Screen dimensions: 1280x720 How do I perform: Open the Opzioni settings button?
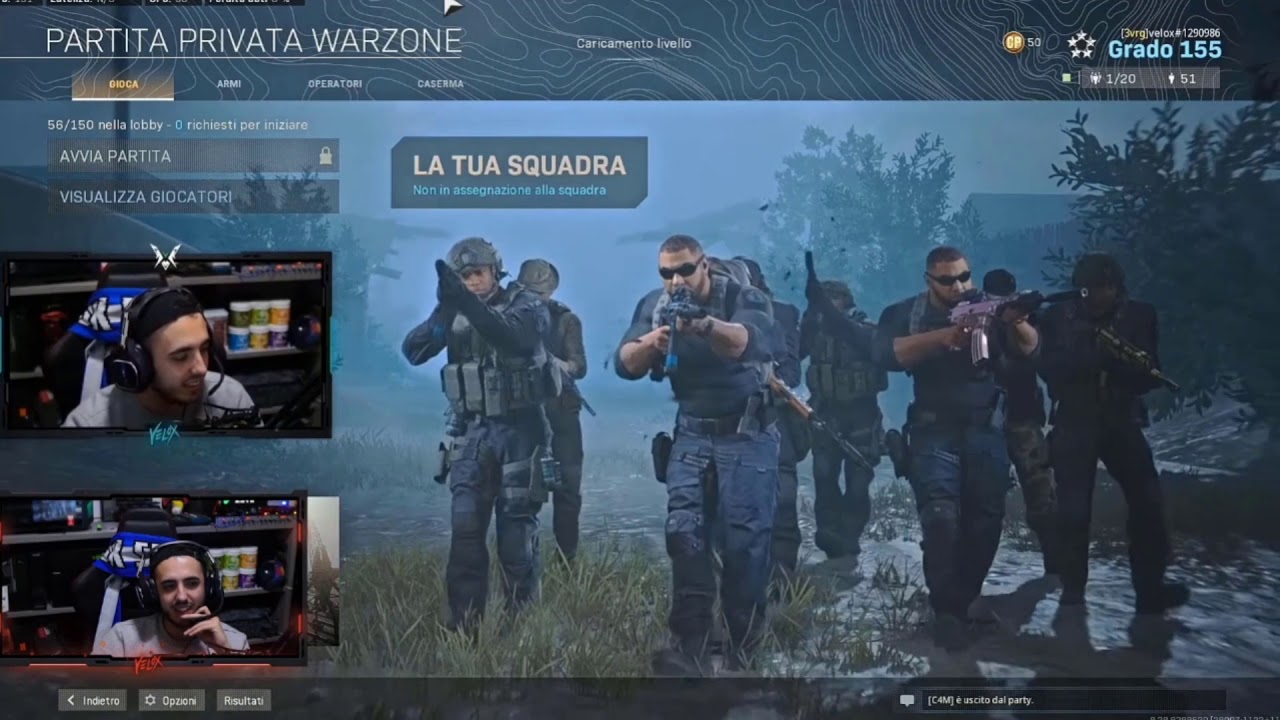(171, 701)
